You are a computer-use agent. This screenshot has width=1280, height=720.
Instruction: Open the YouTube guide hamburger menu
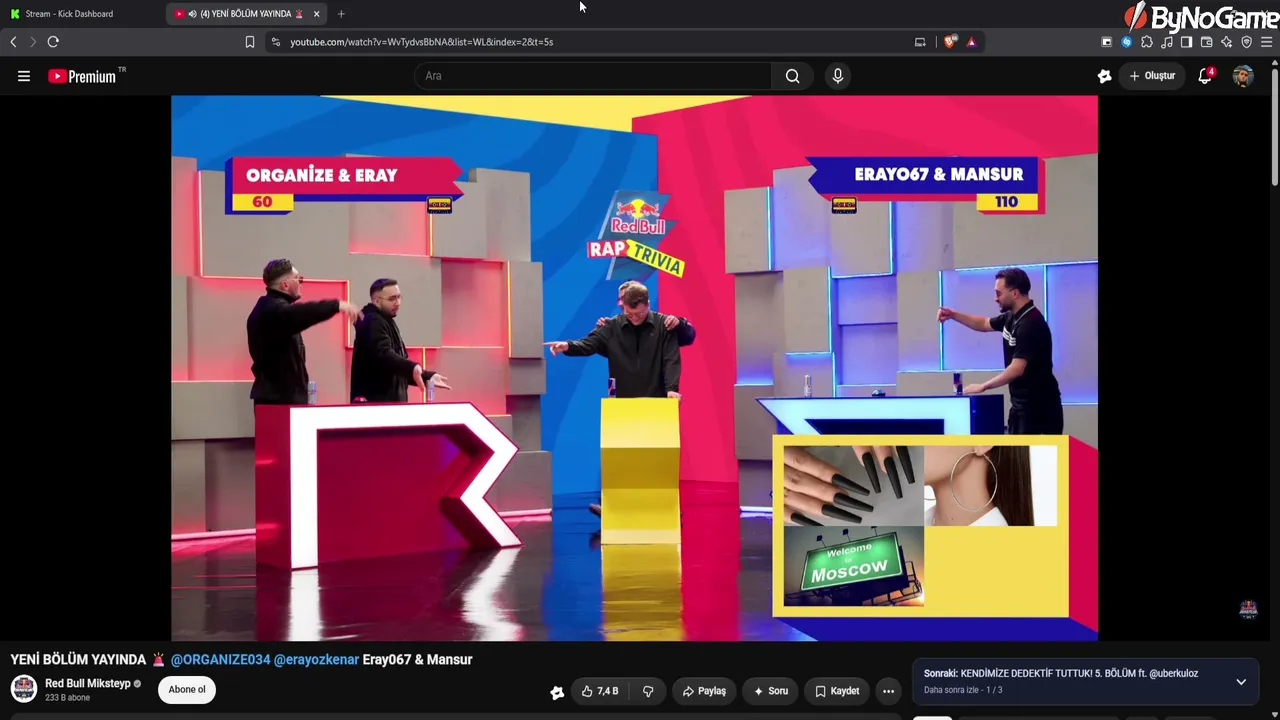pyautogui.click(x=24, y=76)
